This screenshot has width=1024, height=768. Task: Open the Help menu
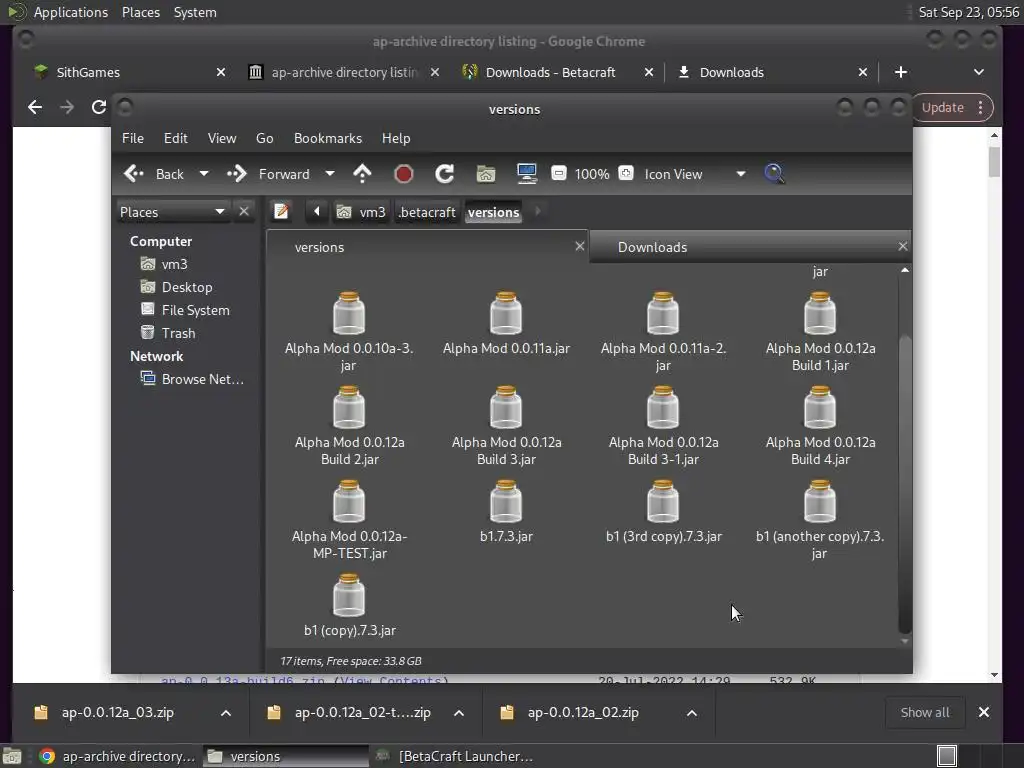click(396, 138)
